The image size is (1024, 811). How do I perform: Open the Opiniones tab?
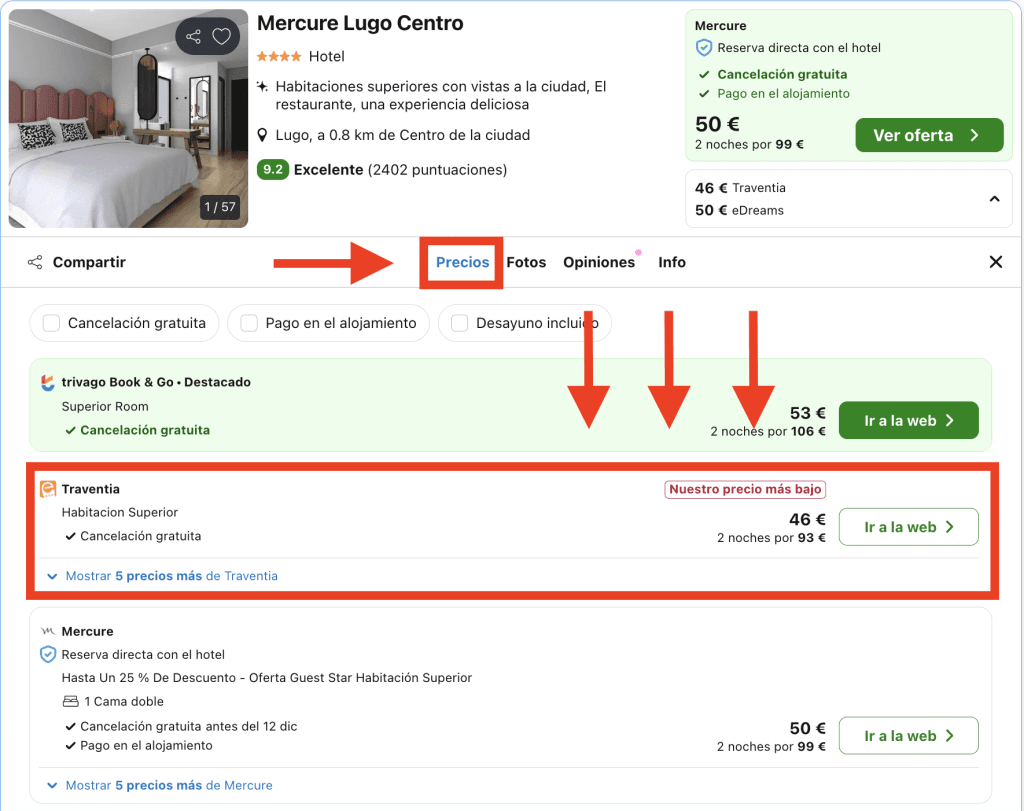[x=598, y=262]
